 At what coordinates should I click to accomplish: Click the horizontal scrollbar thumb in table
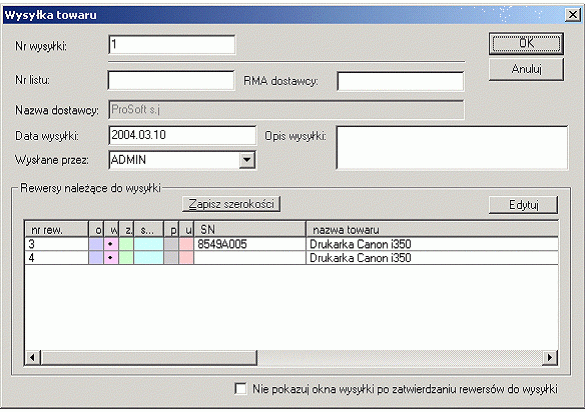[149, 358]
